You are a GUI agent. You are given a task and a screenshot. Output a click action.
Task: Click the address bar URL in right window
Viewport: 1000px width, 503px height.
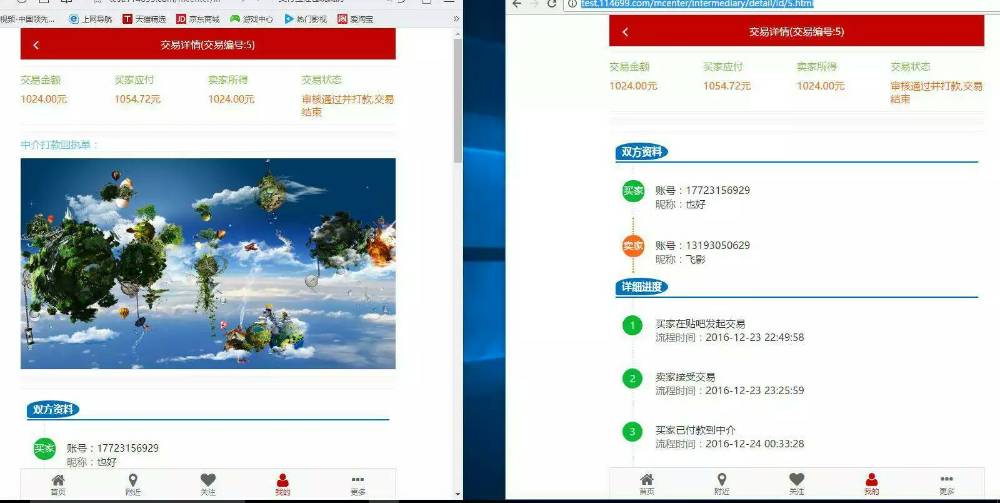click(697, 3)
